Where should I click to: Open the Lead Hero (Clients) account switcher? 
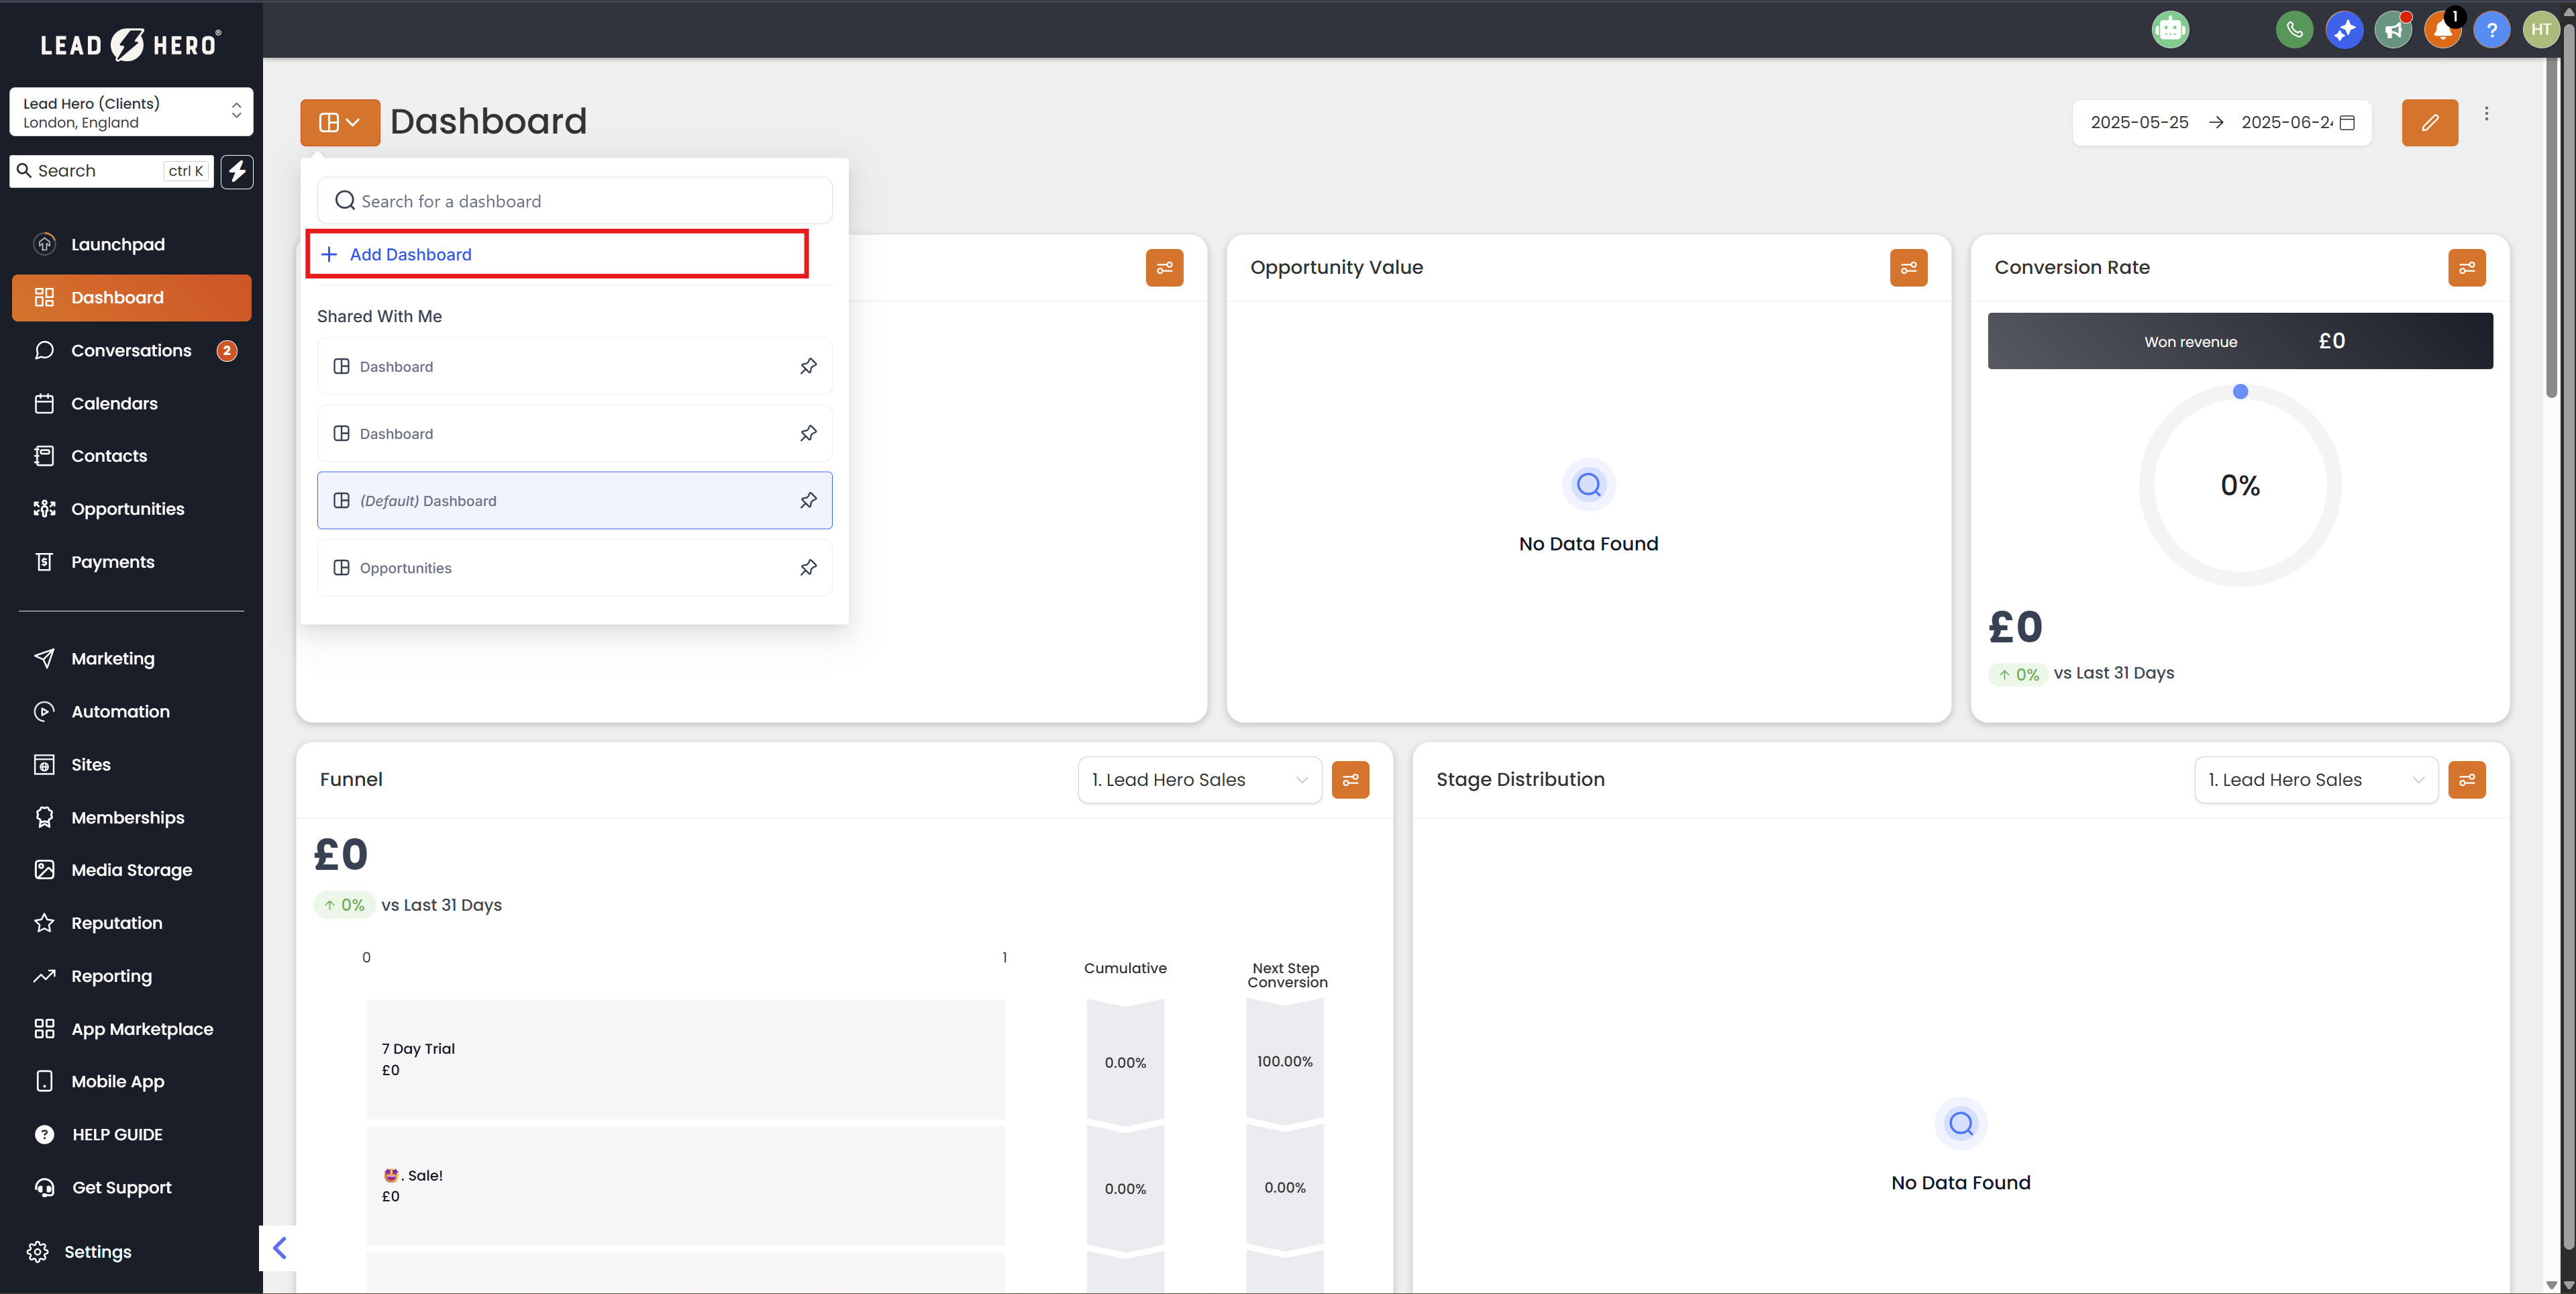pos(131,112)
